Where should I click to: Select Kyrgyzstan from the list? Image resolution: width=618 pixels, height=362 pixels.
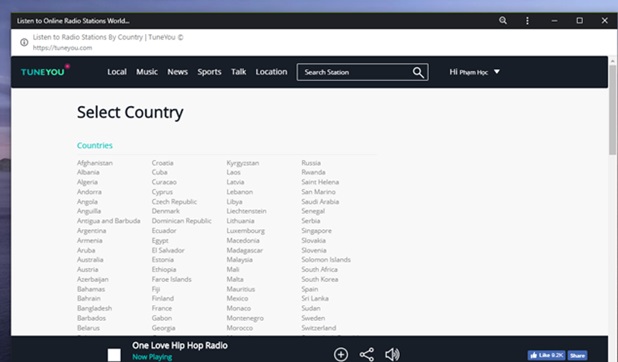[x=243, y=163]
